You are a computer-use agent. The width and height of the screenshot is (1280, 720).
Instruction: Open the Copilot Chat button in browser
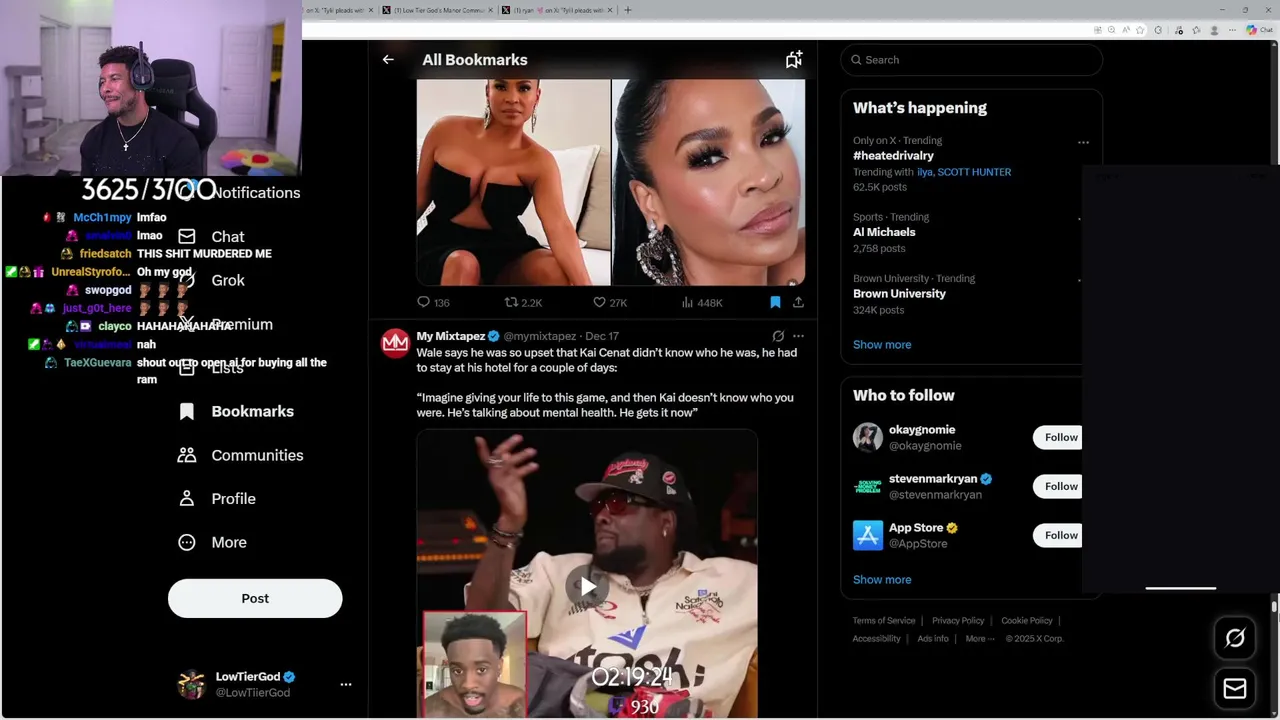1259,30
